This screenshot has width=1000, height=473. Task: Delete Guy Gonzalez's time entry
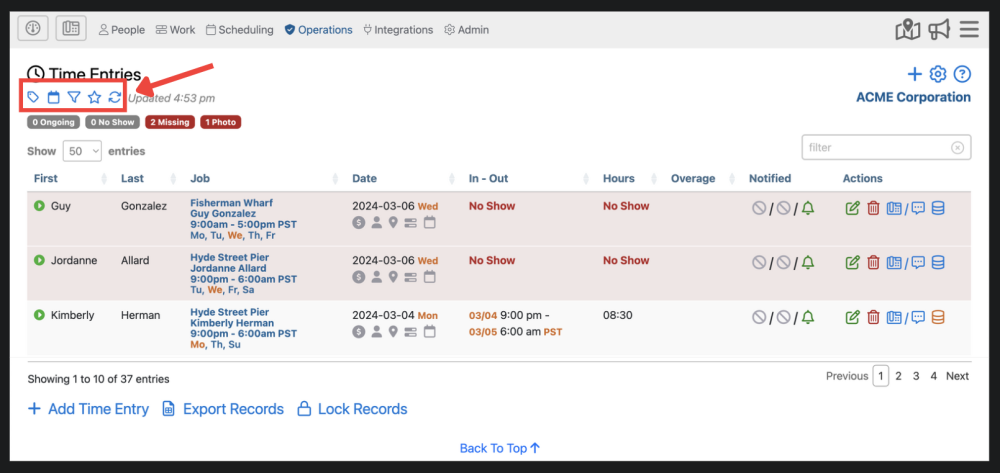(x=873, y=208)
